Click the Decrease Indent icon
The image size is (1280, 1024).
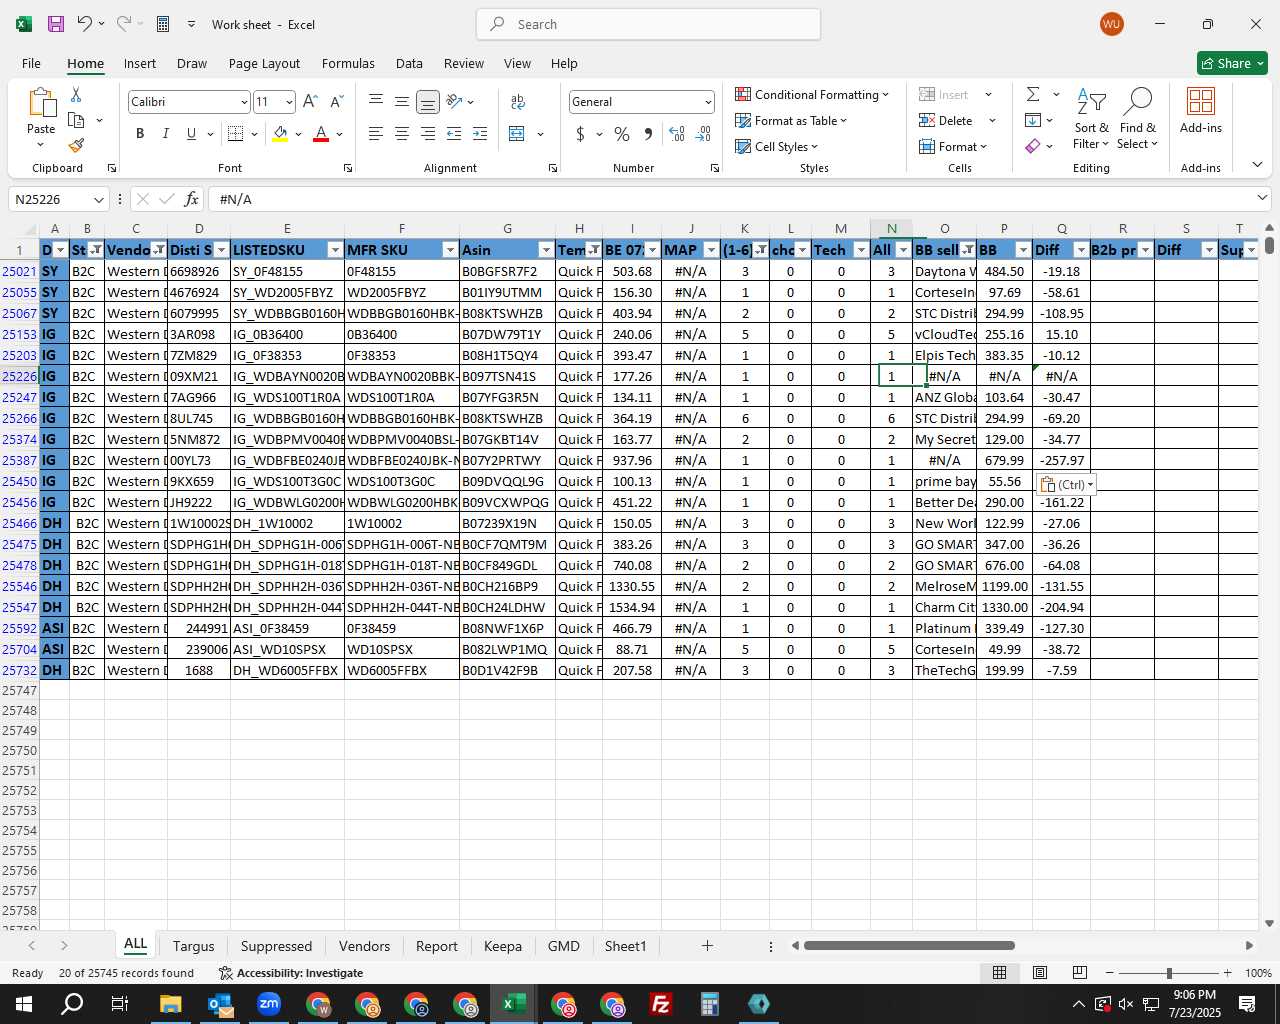(x=454, y=134)
